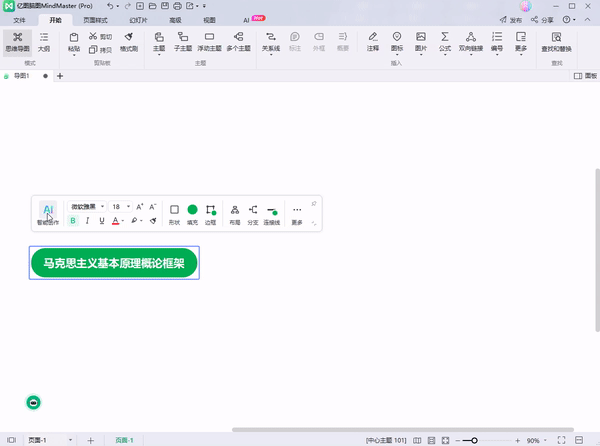Open the Help dropdown menu
The height and width of the screenshot is (446, 600).
click(569, 20)
